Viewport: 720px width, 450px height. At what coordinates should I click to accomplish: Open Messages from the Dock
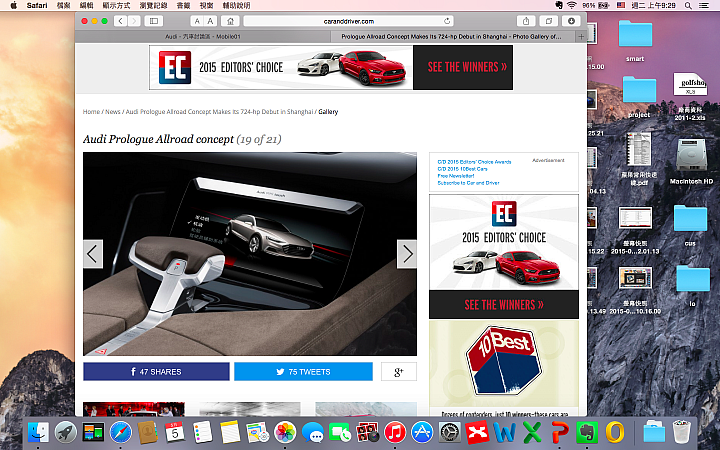pos(313,432)
